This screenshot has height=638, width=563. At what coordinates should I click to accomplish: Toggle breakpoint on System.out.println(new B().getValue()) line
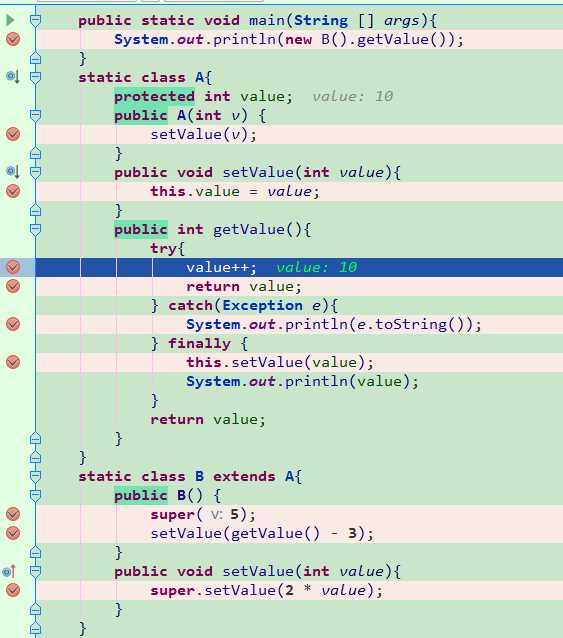coord(13,39)
